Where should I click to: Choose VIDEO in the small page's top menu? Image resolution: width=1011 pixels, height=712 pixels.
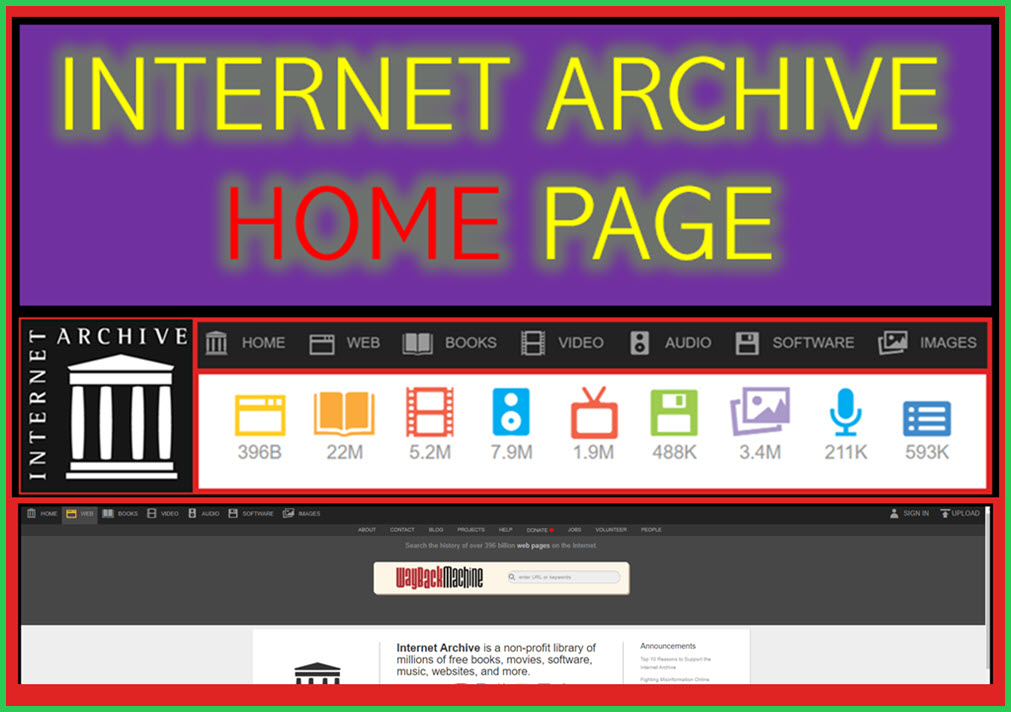pos(163,513)
